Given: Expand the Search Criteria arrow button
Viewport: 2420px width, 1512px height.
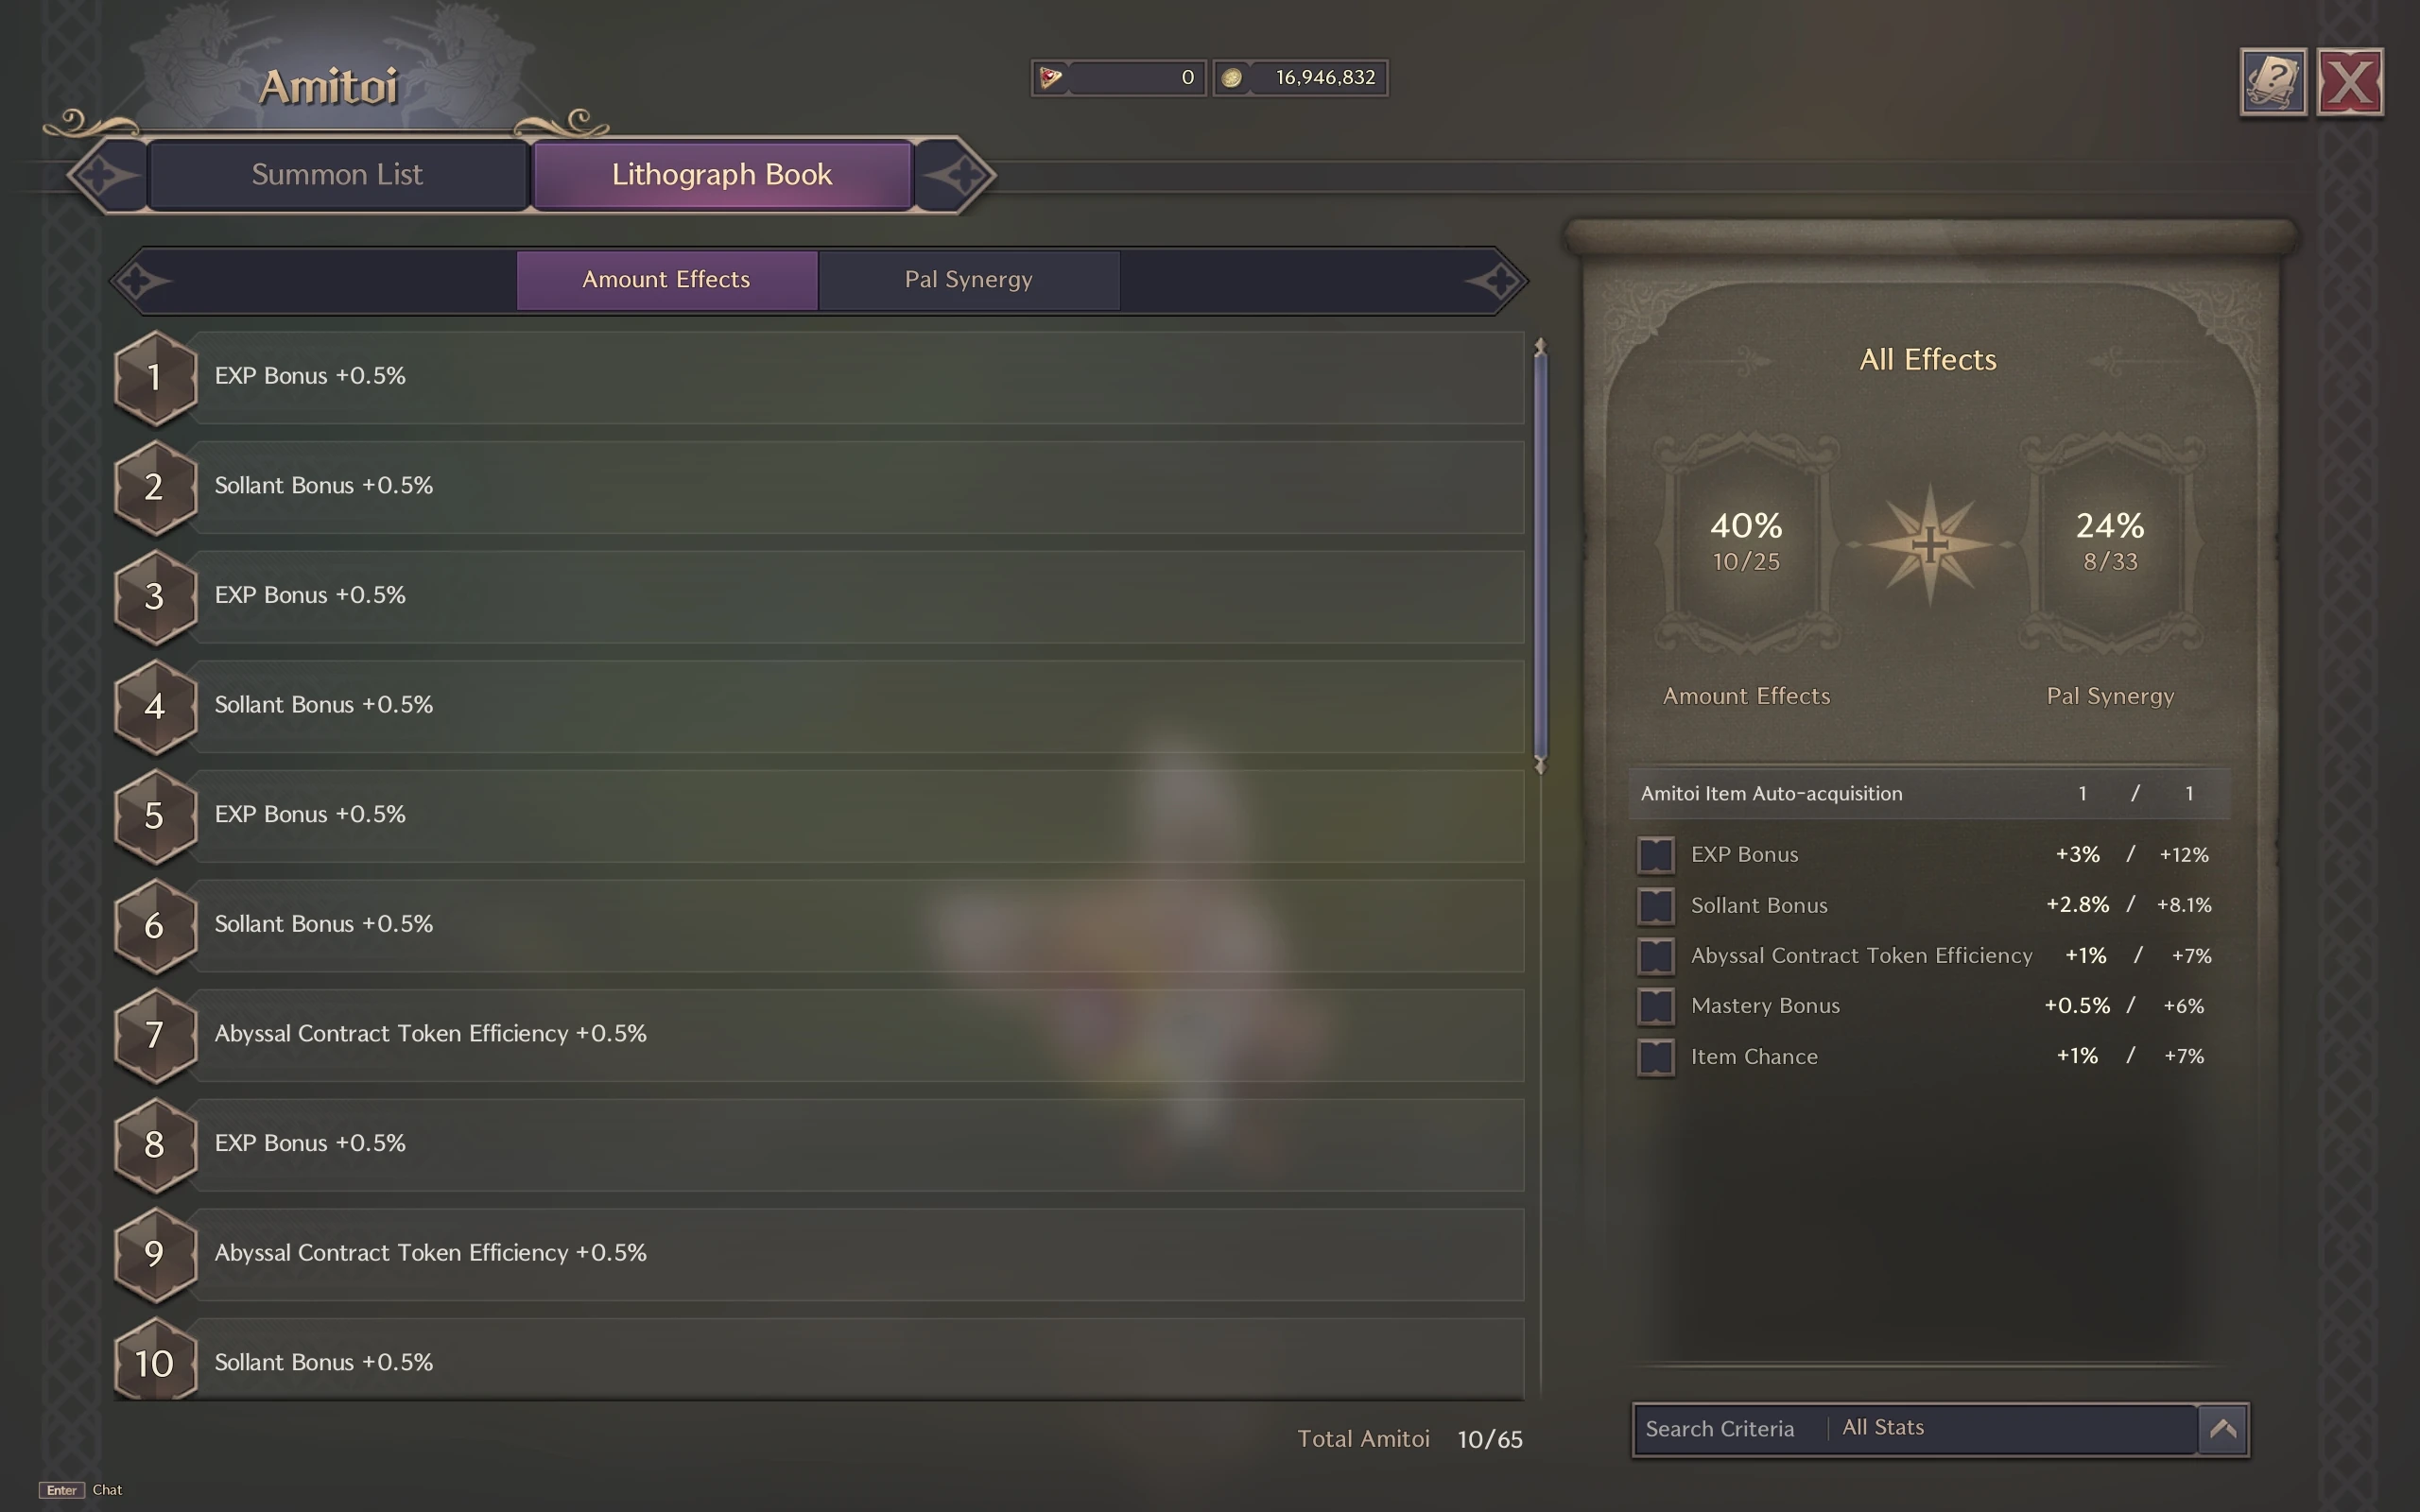Looking at the screenshot, I should (x=2223, y=1429).
